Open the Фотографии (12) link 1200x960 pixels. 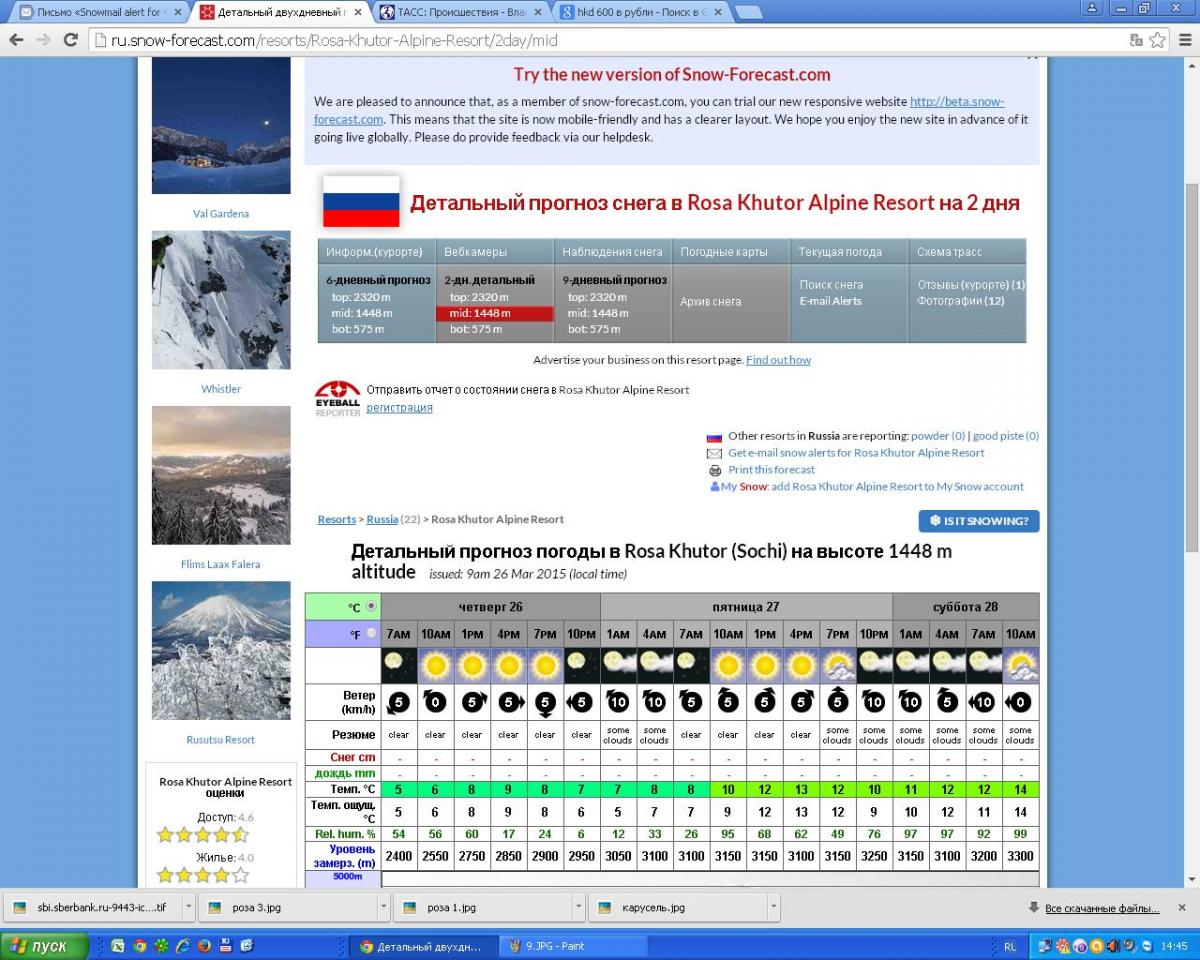(961, 301)
